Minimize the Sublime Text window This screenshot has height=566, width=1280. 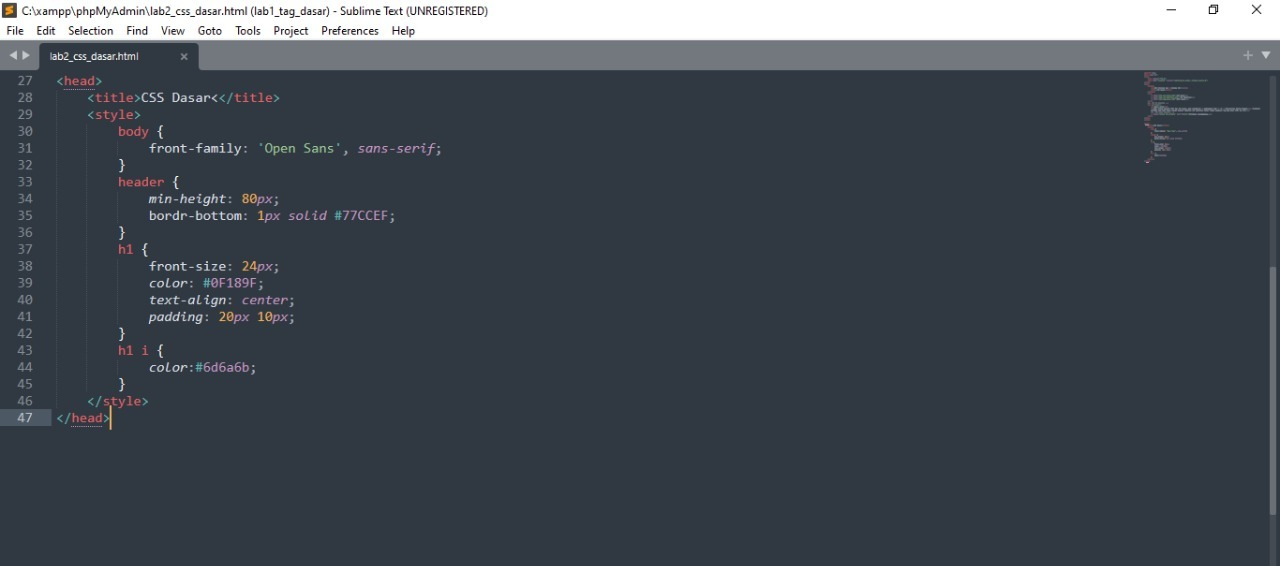coord(1171,10)
